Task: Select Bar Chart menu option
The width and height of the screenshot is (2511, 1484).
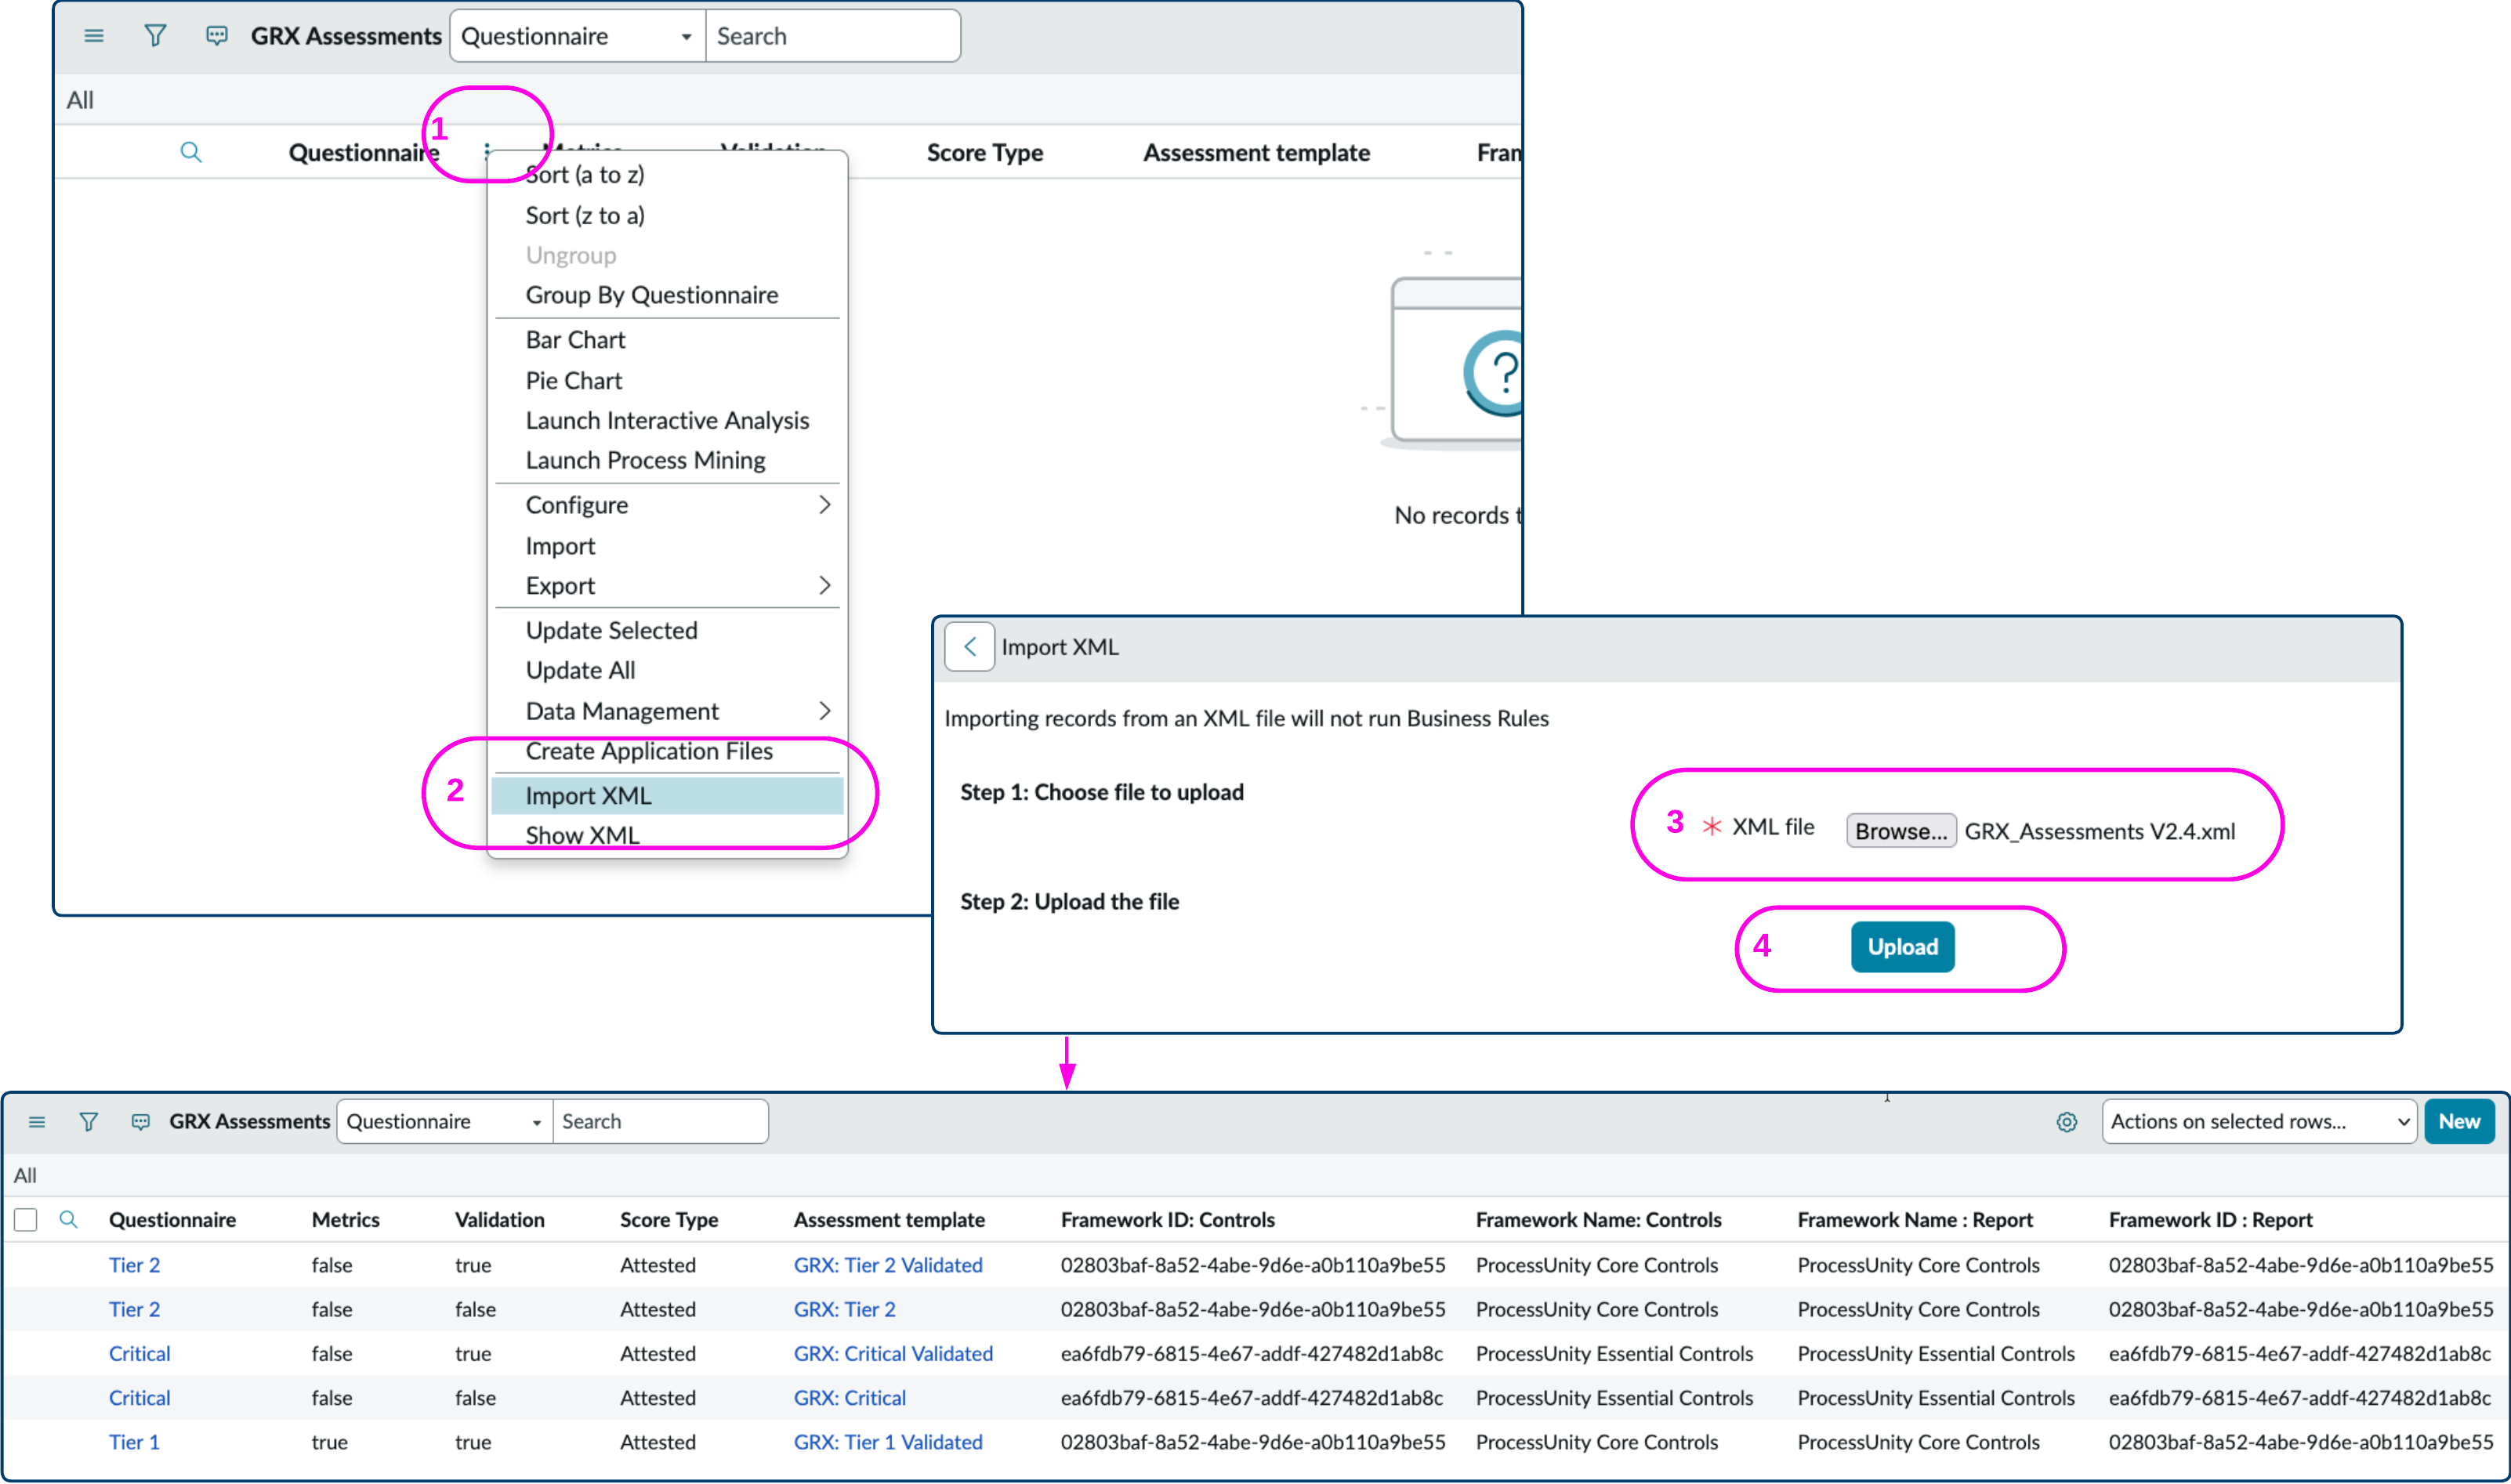Action: click(575, 340)
